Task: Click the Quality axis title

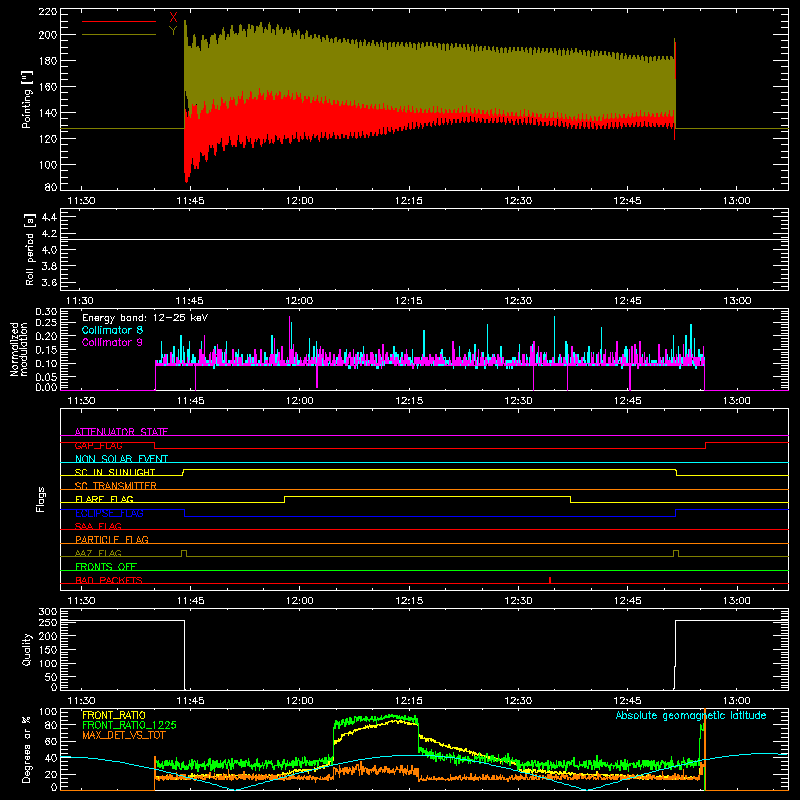Action: pos(27,649)
